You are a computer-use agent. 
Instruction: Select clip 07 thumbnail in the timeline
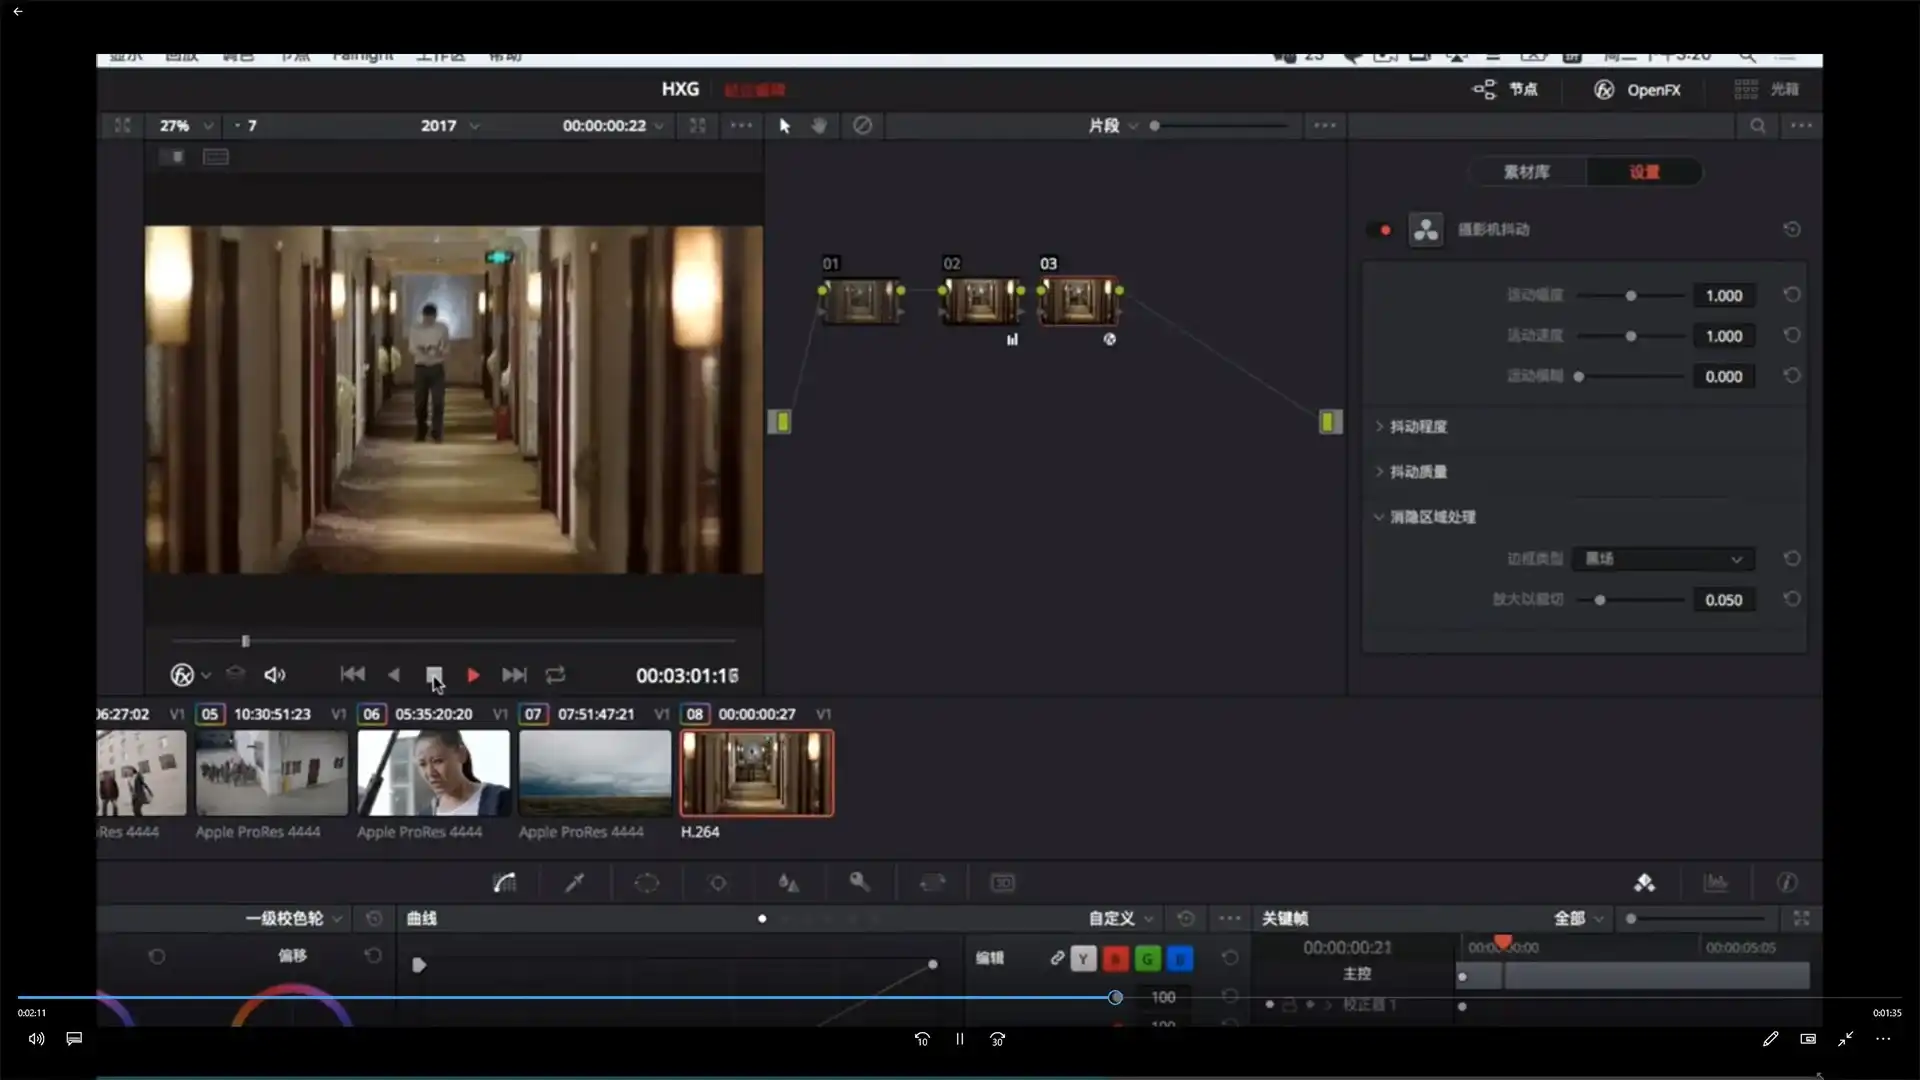pos(595,772)
